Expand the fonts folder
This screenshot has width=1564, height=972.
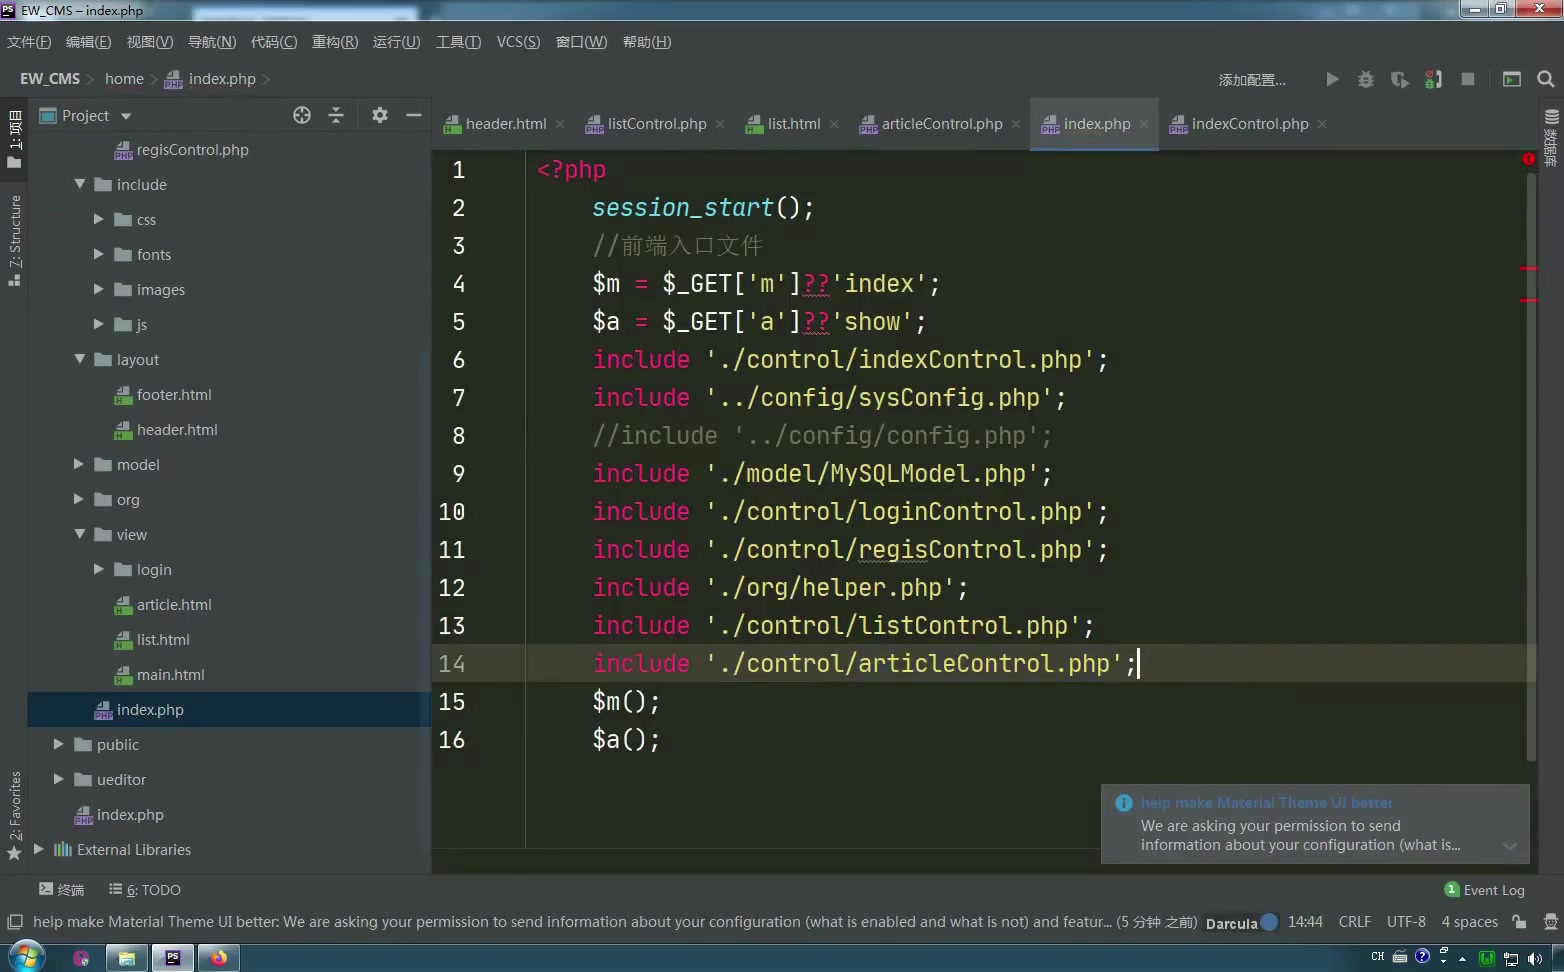98,254
